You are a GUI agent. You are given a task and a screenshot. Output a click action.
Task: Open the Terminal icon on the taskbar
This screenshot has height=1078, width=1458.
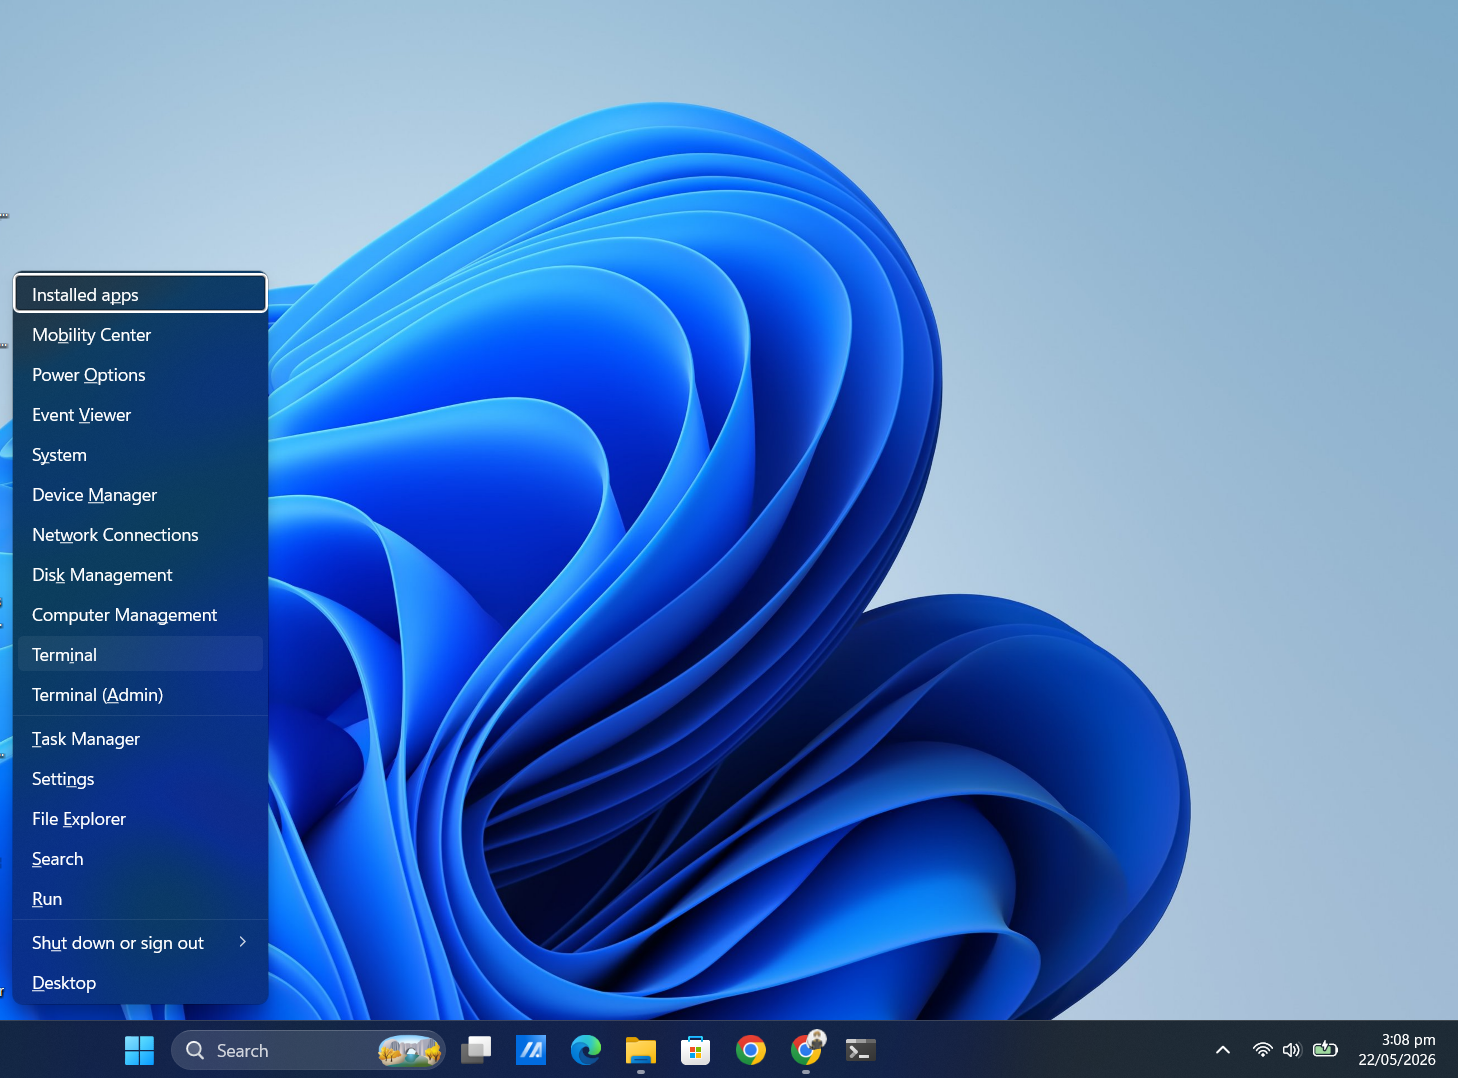point(860,1050)
